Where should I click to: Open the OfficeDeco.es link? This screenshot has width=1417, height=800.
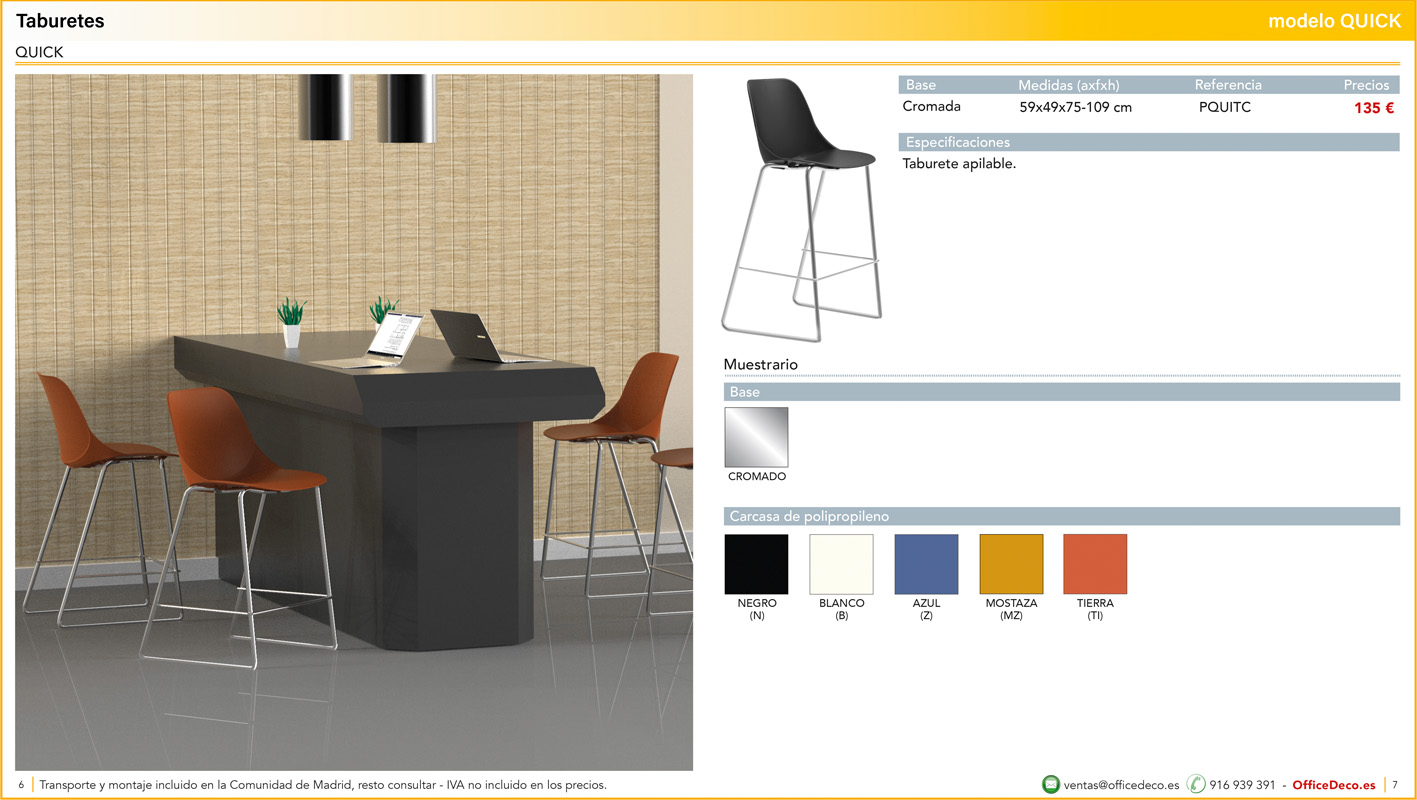[1334, 785]
